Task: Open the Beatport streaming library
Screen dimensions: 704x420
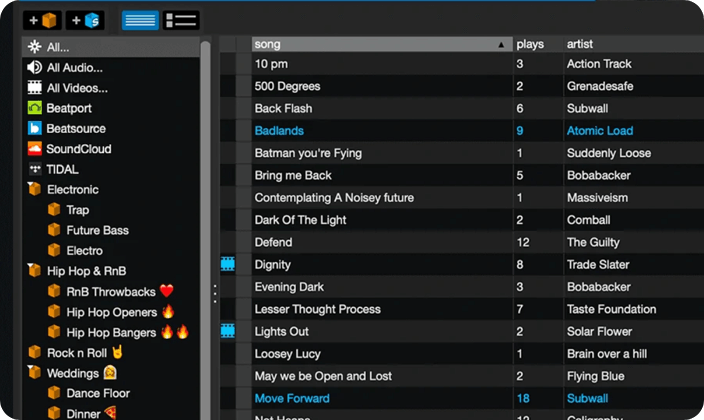Action: coord(68,108)
